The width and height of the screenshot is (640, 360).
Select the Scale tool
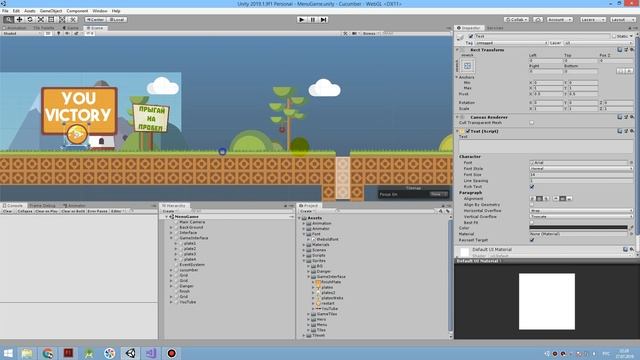coord(40,20)
